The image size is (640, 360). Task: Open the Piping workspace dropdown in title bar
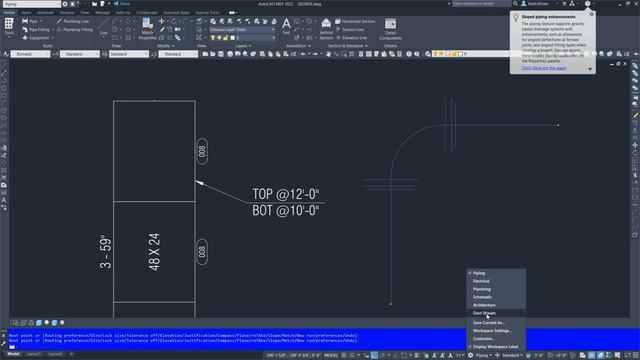[x=31, y=4]
